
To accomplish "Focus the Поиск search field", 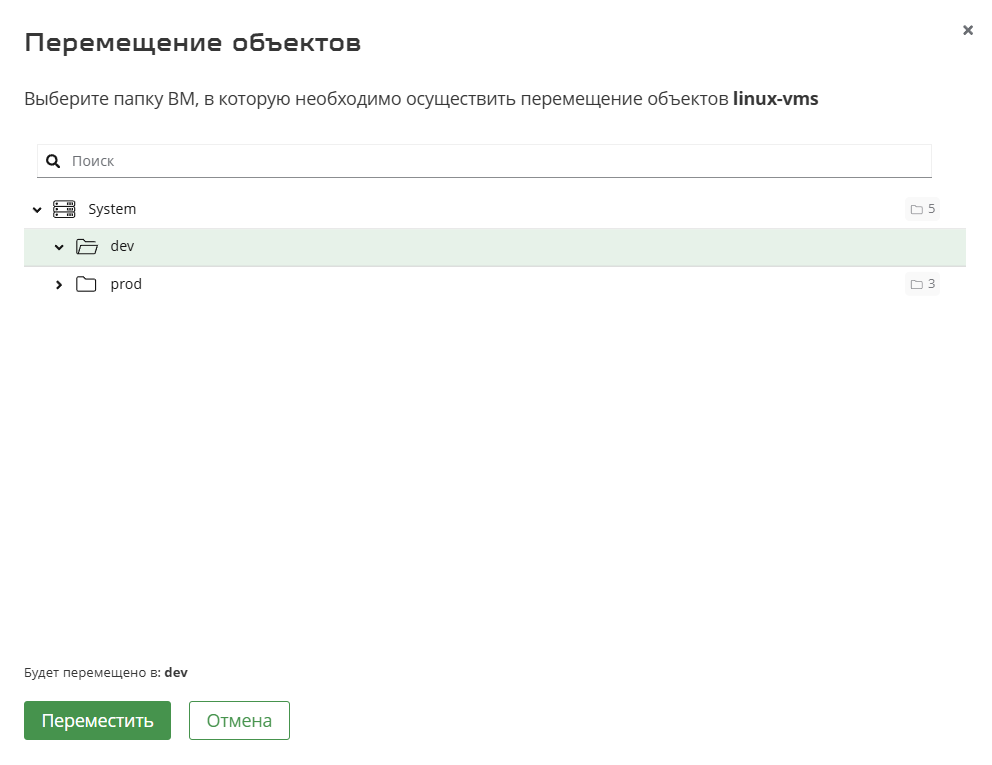I will coord(484,161).
